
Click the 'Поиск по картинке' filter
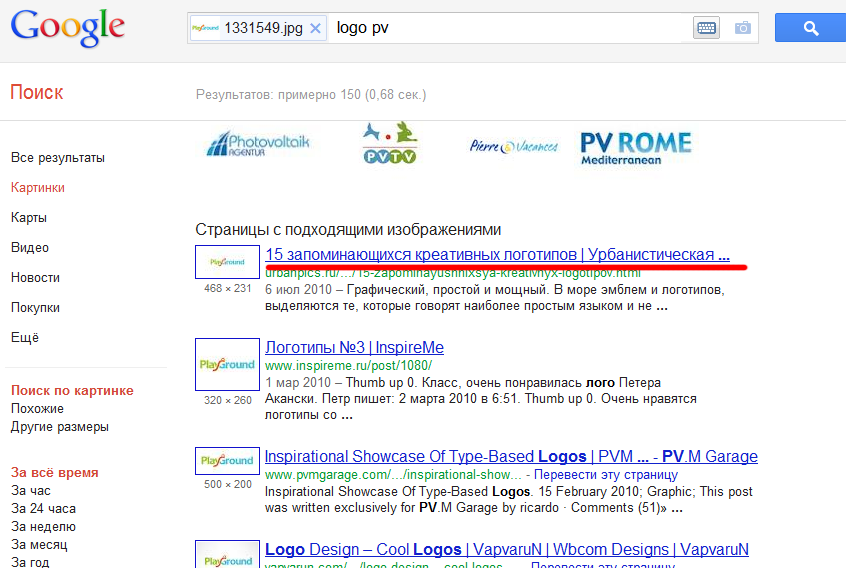(x=72, y=391)
